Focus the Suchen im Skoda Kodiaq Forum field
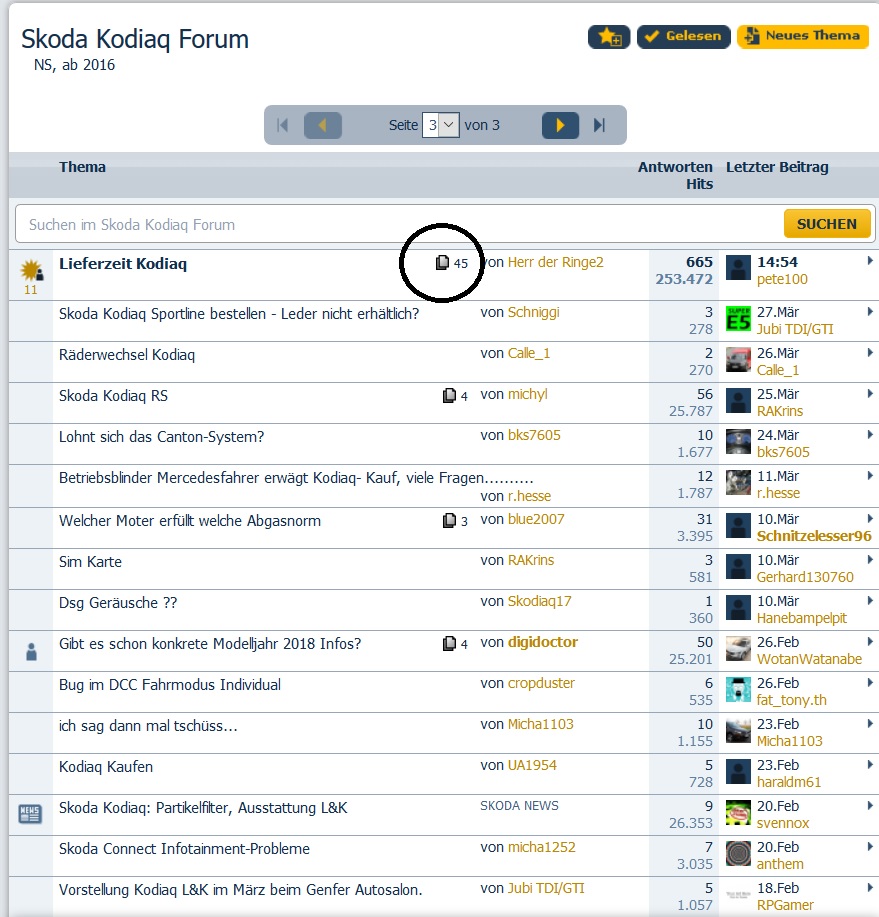The height and width of the screenshot is (917, 879). click(398, 225)
